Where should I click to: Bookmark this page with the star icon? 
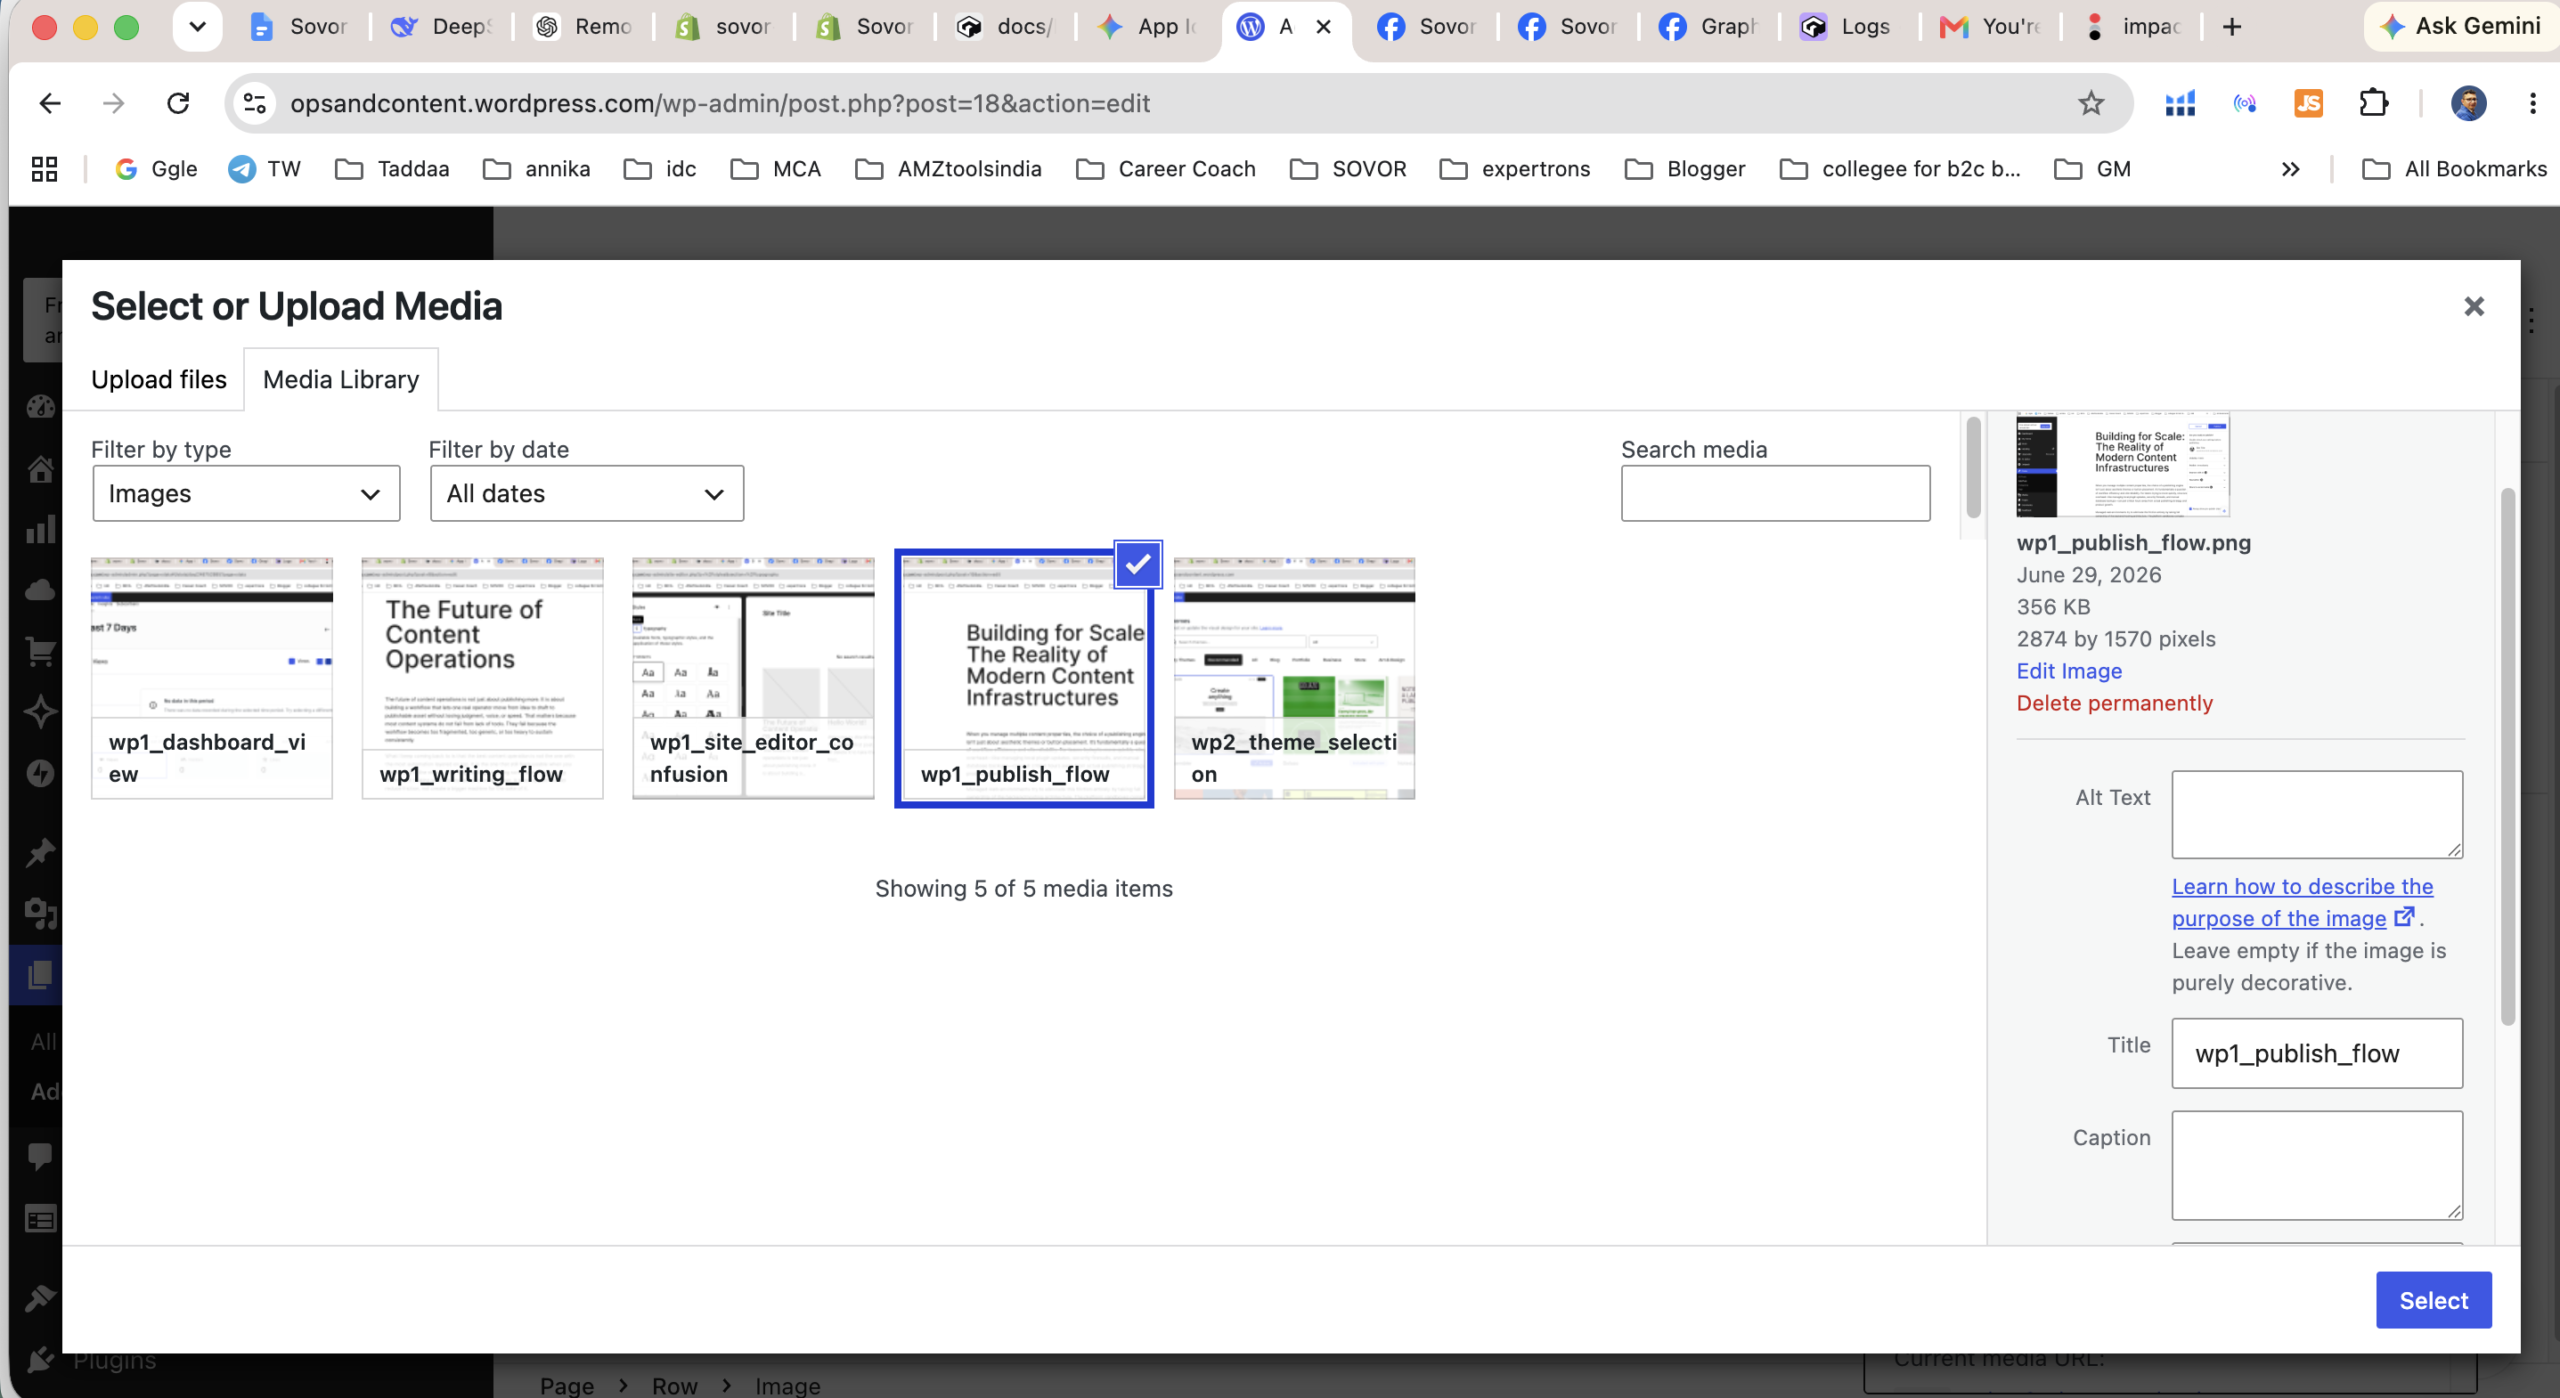tap(2091, 103)
